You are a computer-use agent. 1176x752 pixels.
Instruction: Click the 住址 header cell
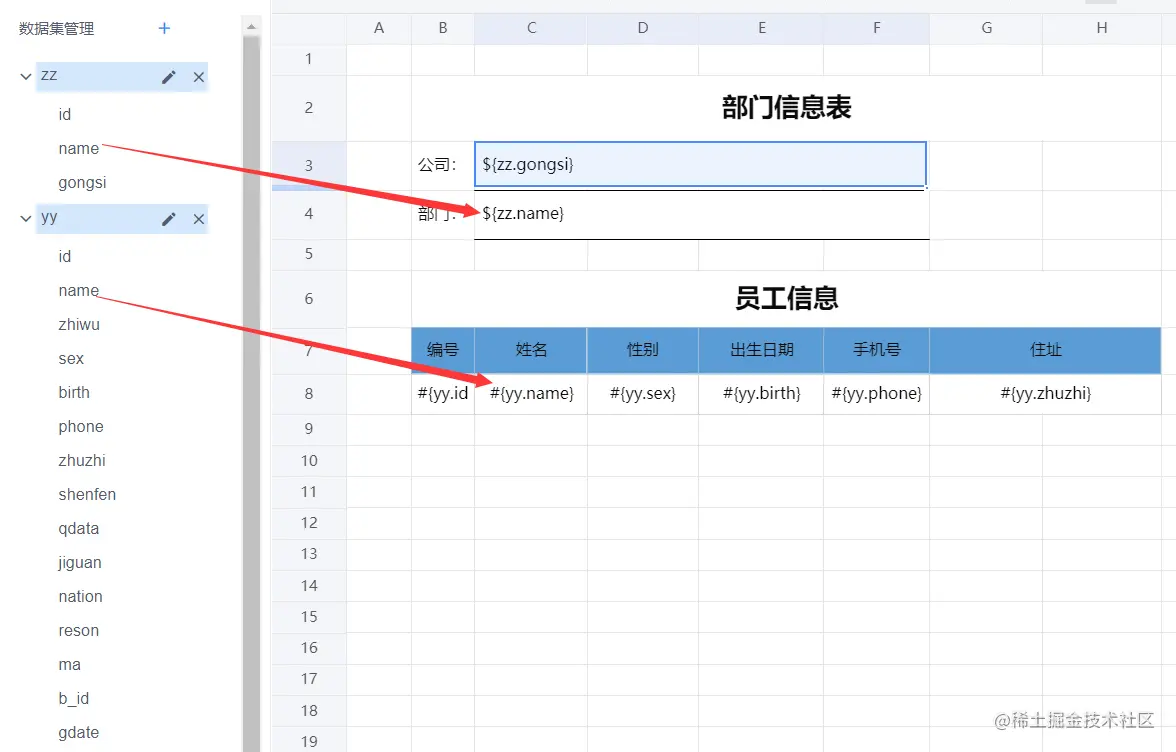(1046, 350)
